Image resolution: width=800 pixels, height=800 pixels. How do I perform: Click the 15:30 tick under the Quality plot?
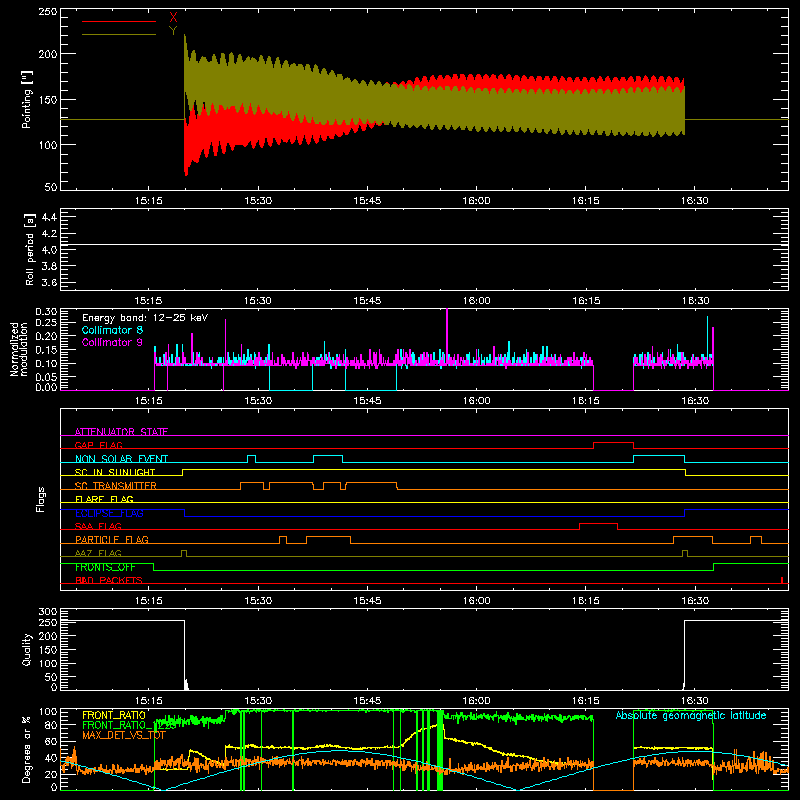(258, 701)
